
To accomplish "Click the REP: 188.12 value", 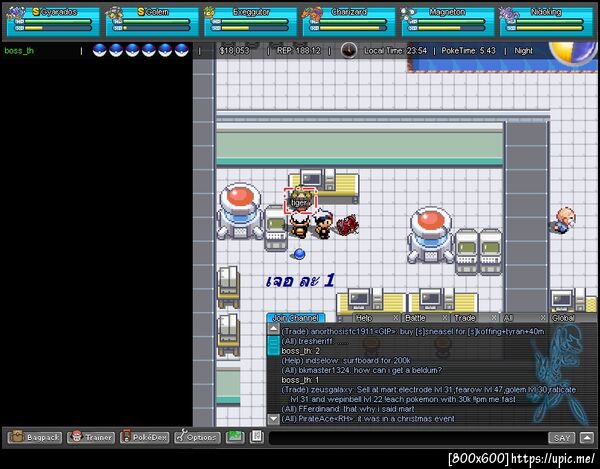I will tap(298, 50).
